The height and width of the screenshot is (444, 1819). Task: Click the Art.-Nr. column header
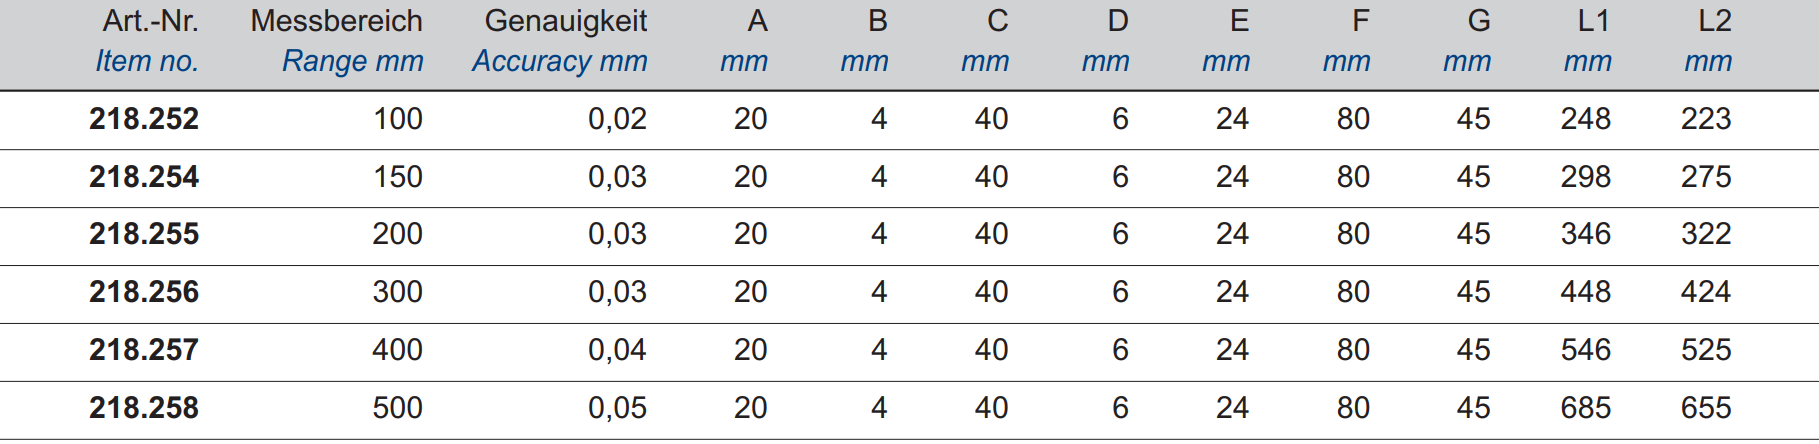tap(150, 21)
